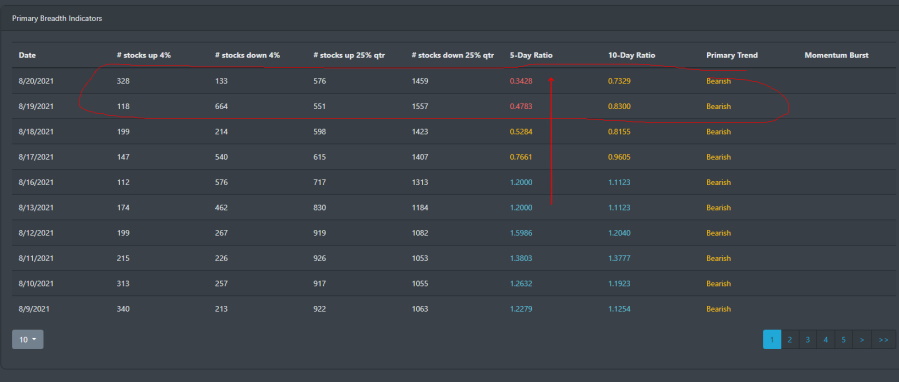Click 830 stocks up 25% qtr value

pyautogui.click(x=319, y=208)
